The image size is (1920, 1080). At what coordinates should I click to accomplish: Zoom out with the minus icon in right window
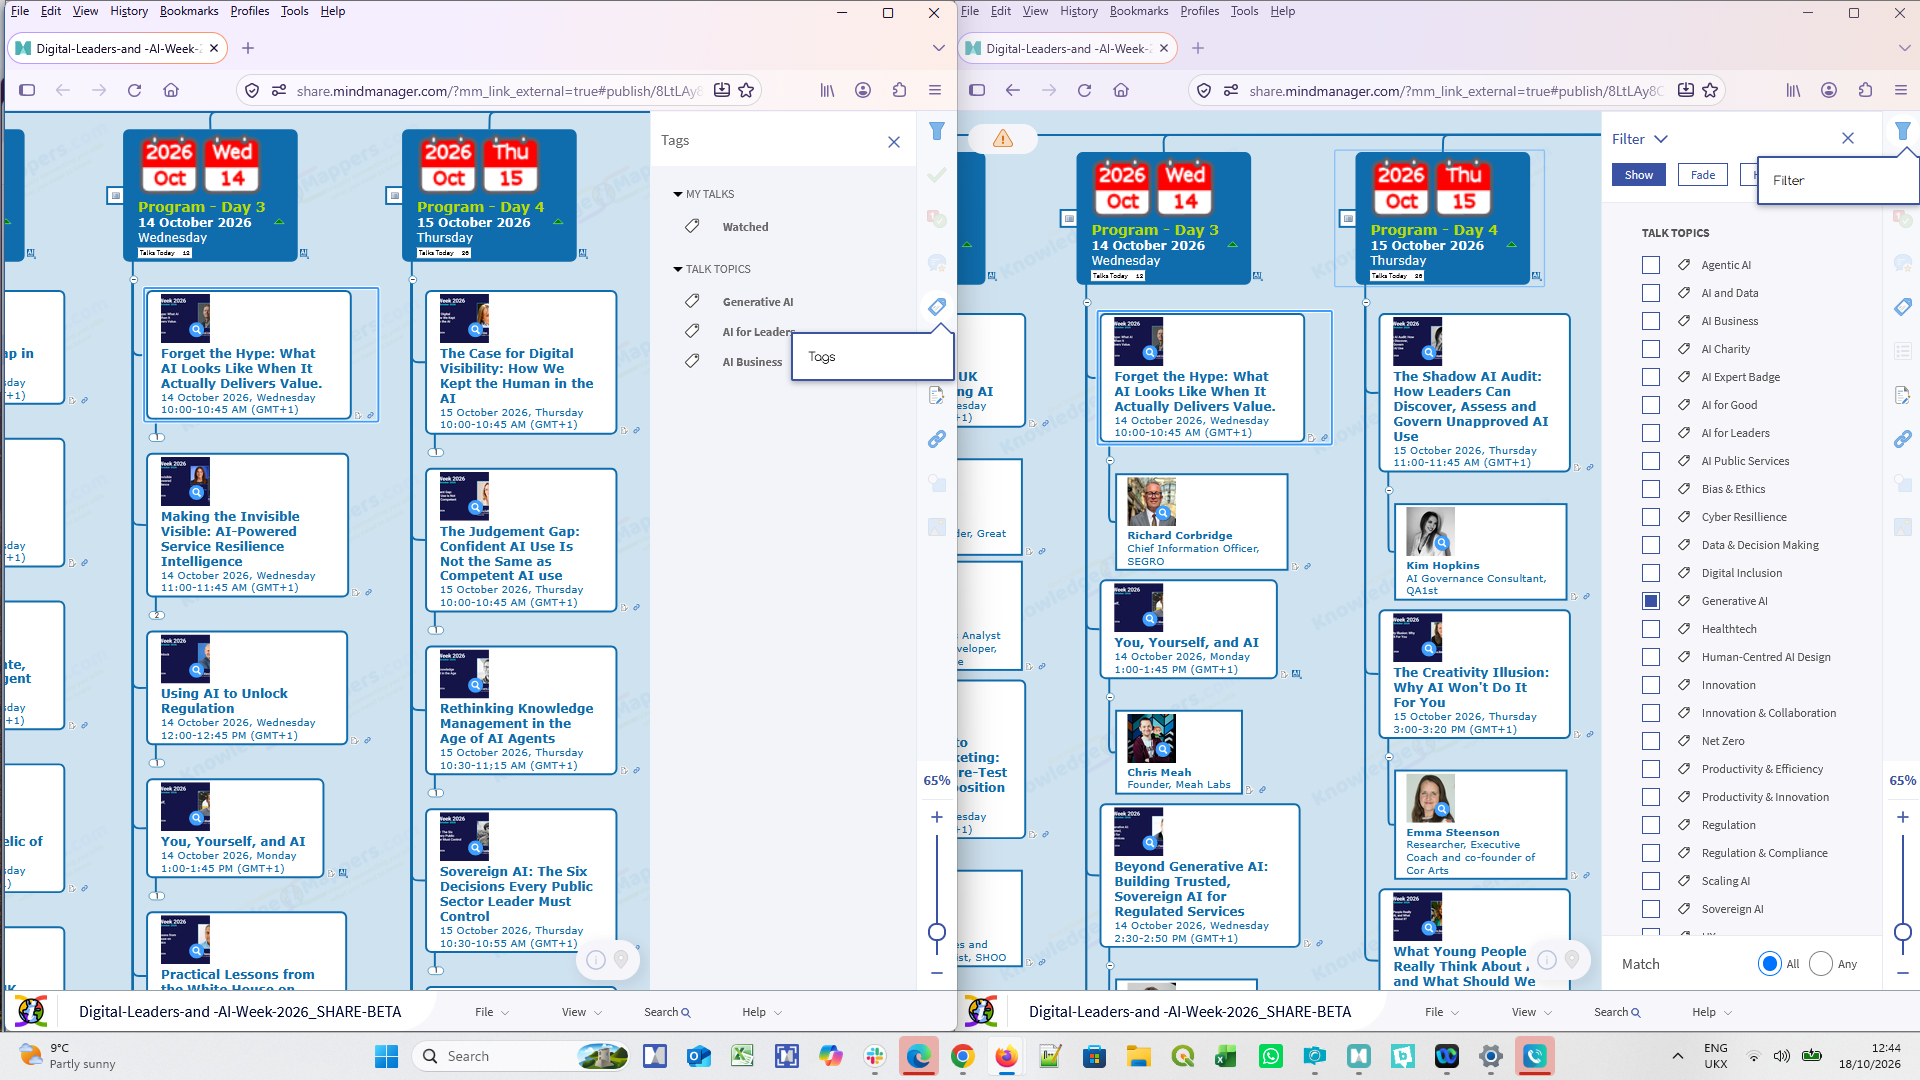(1903, 972)
